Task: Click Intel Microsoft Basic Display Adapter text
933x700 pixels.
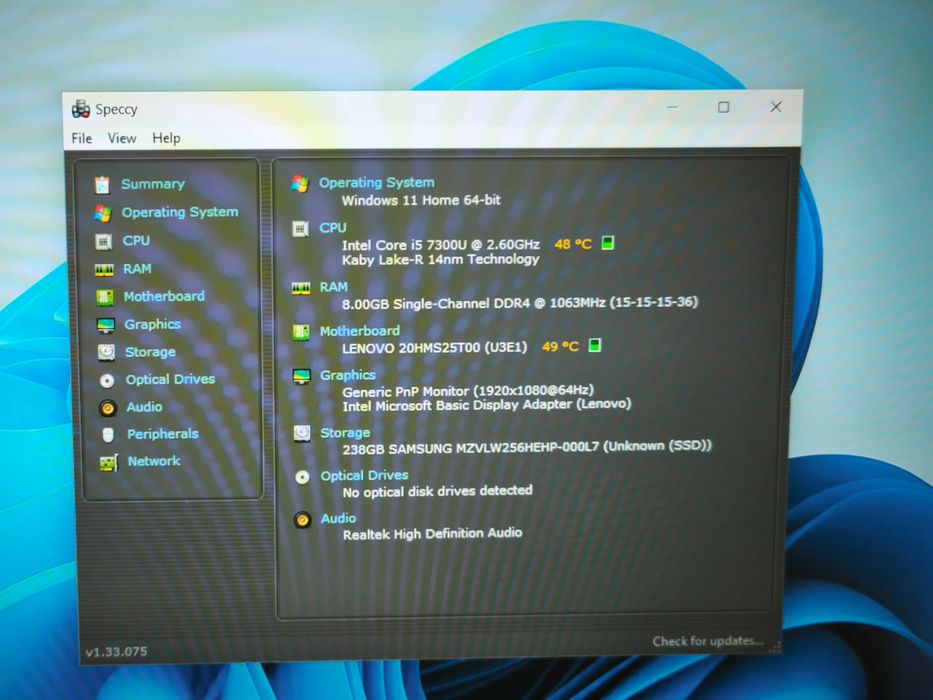Action: (x=486, y=405)
